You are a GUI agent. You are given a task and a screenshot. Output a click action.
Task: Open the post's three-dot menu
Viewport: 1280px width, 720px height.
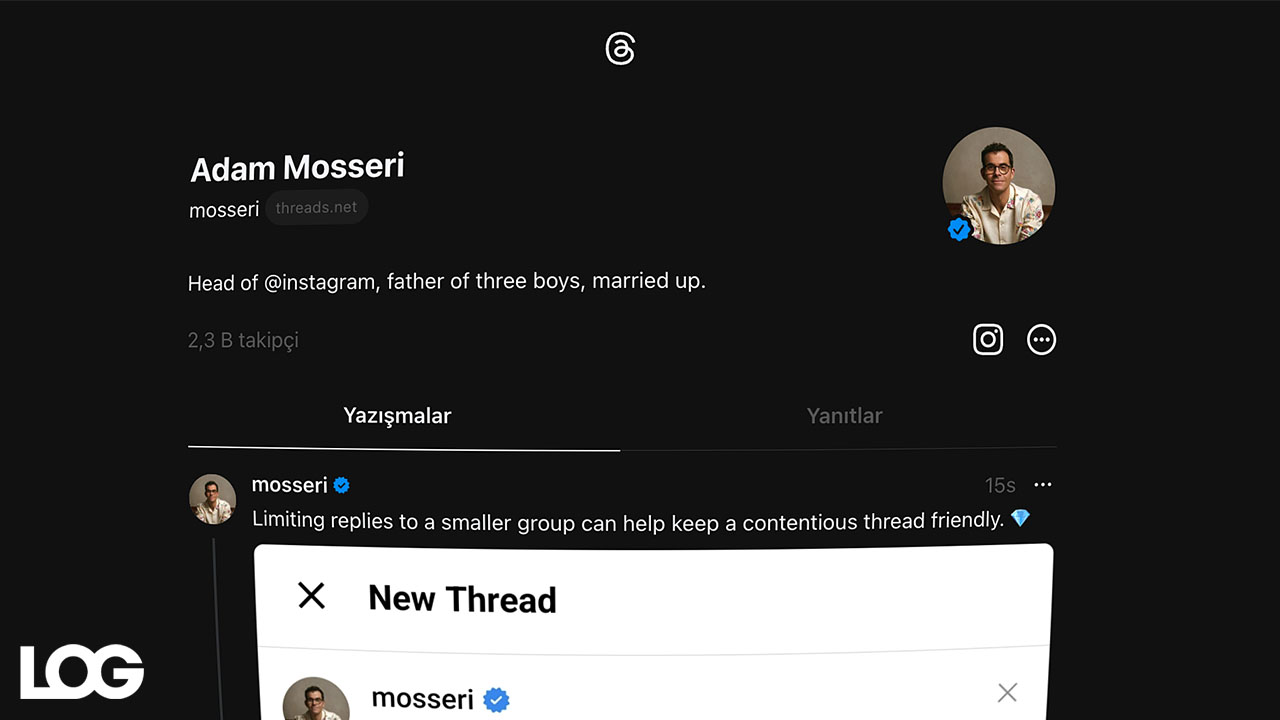click(x=1043, y=485)
